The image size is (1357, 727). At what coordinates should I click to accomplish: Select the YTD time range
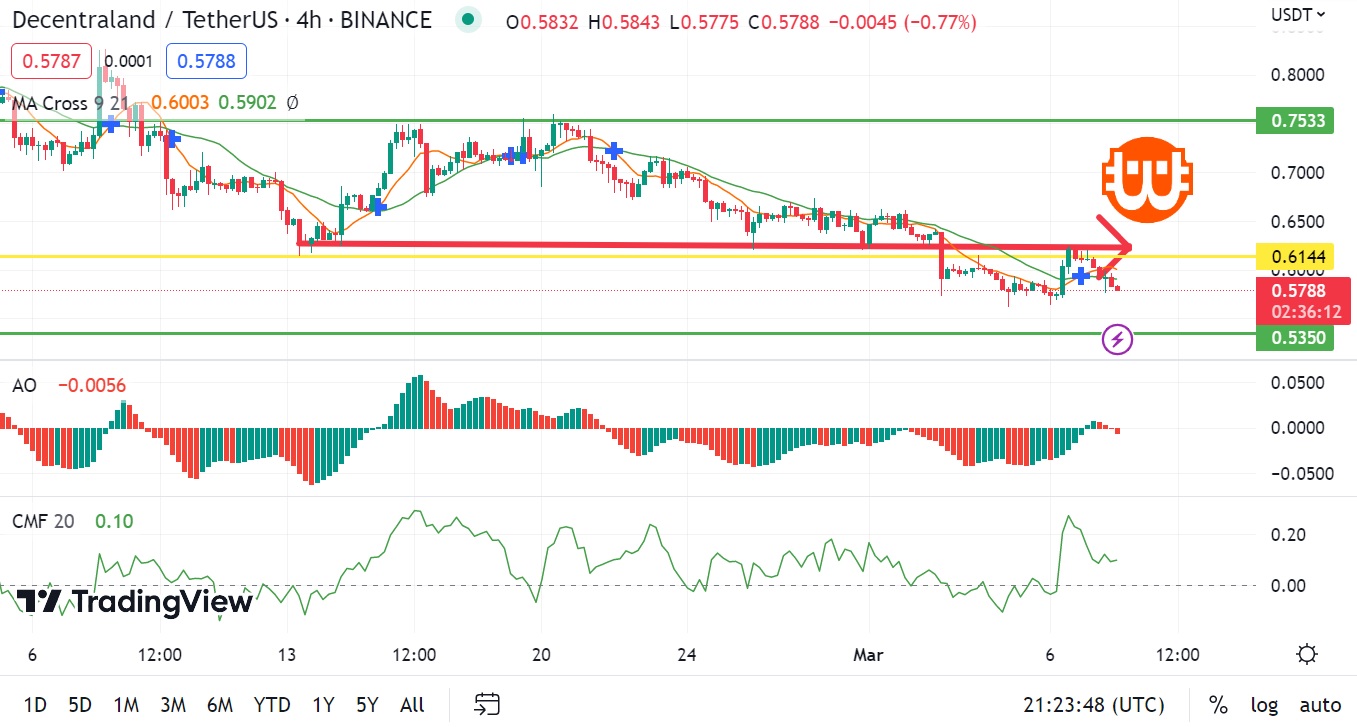click(x=273, y=705)
